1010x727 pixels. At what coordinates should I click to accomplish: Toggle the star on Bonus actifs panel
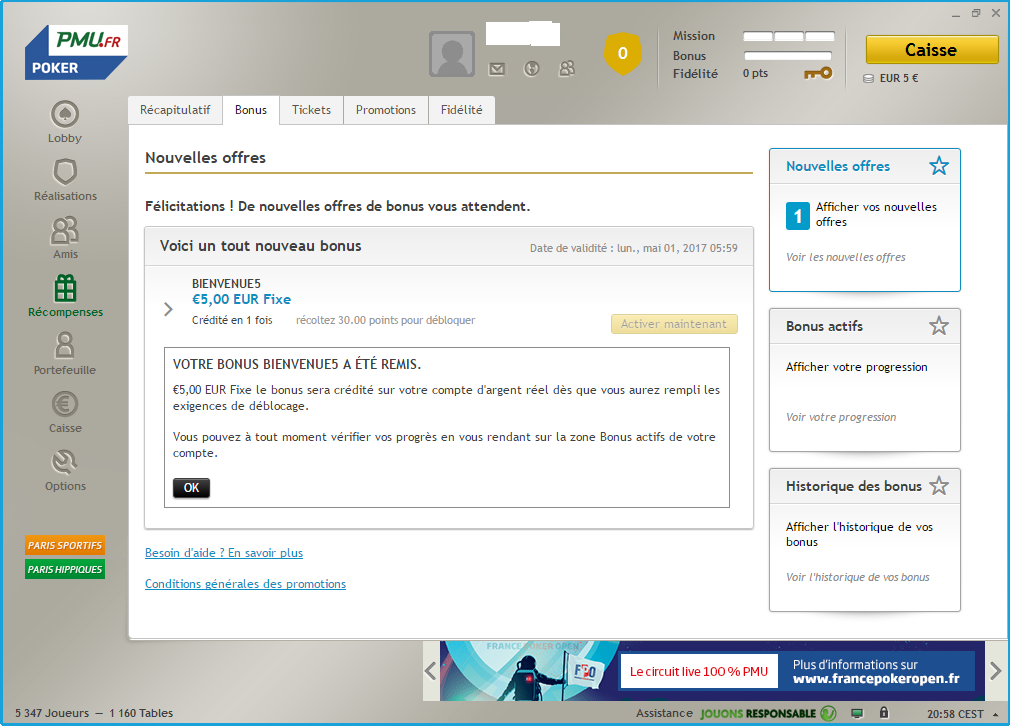coord(938,326)
